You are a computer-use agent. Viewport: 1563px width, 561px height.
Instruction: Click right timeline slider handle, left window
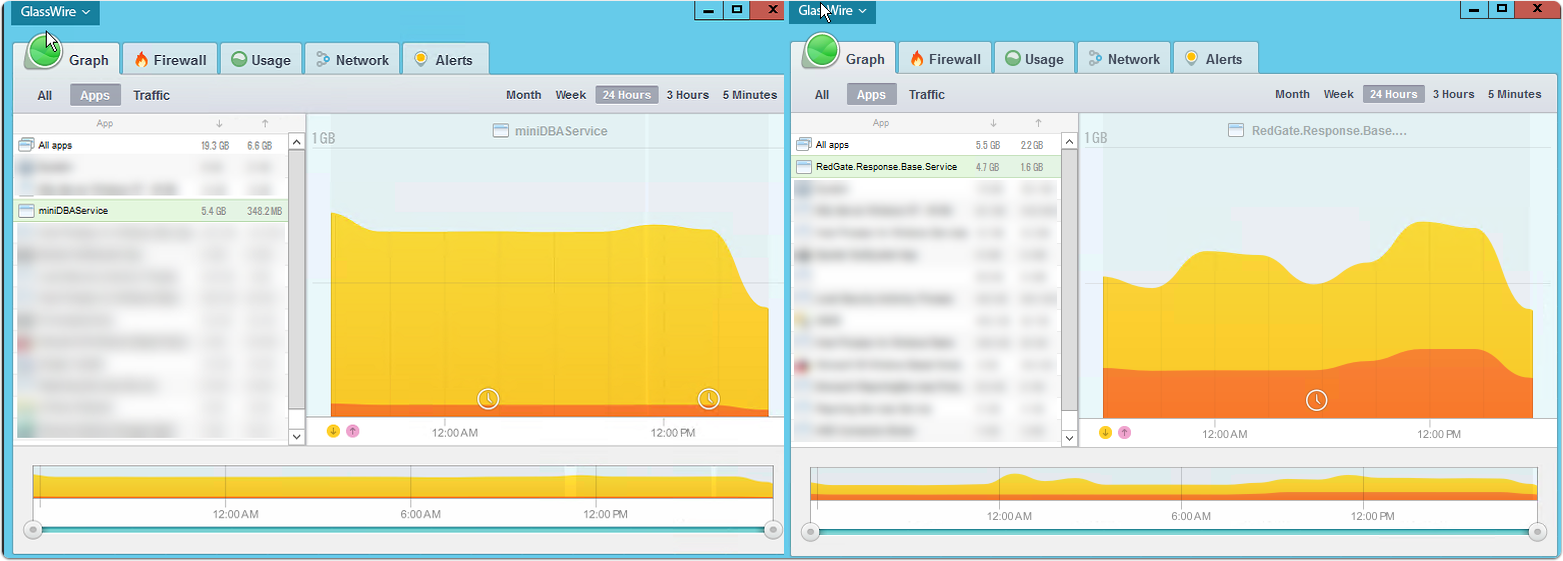pos(772,529)
